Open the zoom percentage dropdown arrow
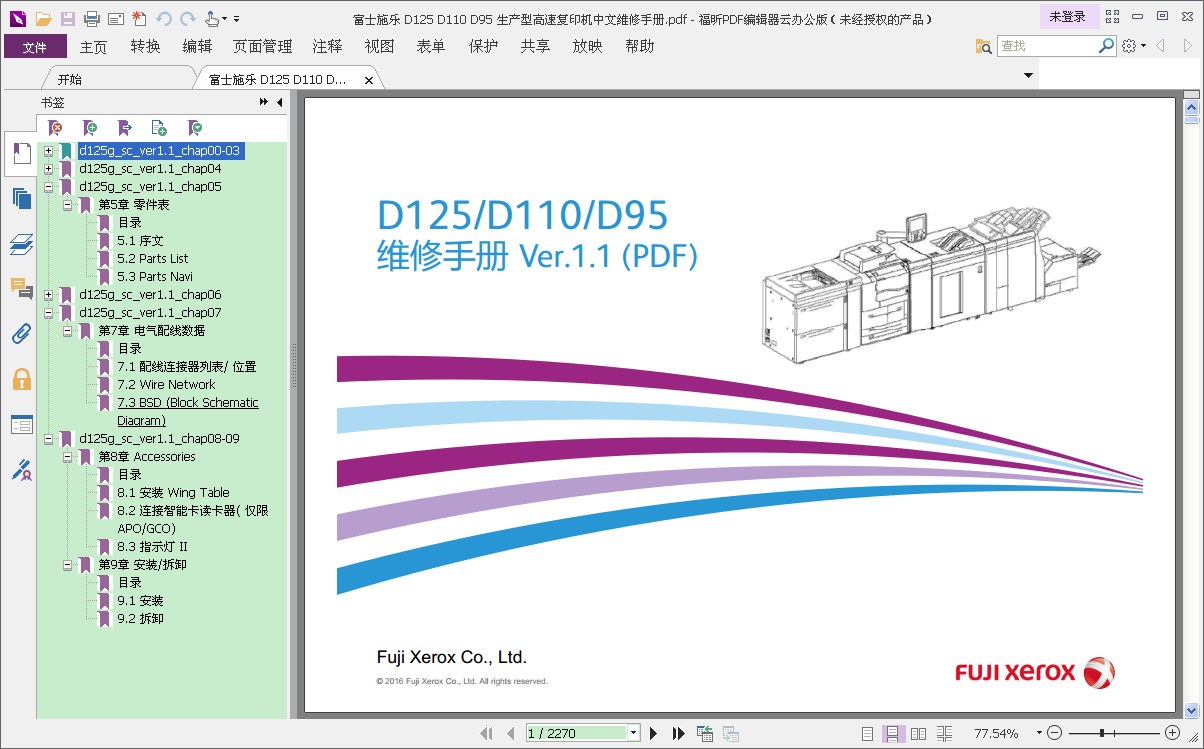 [x=1039, y=733]
